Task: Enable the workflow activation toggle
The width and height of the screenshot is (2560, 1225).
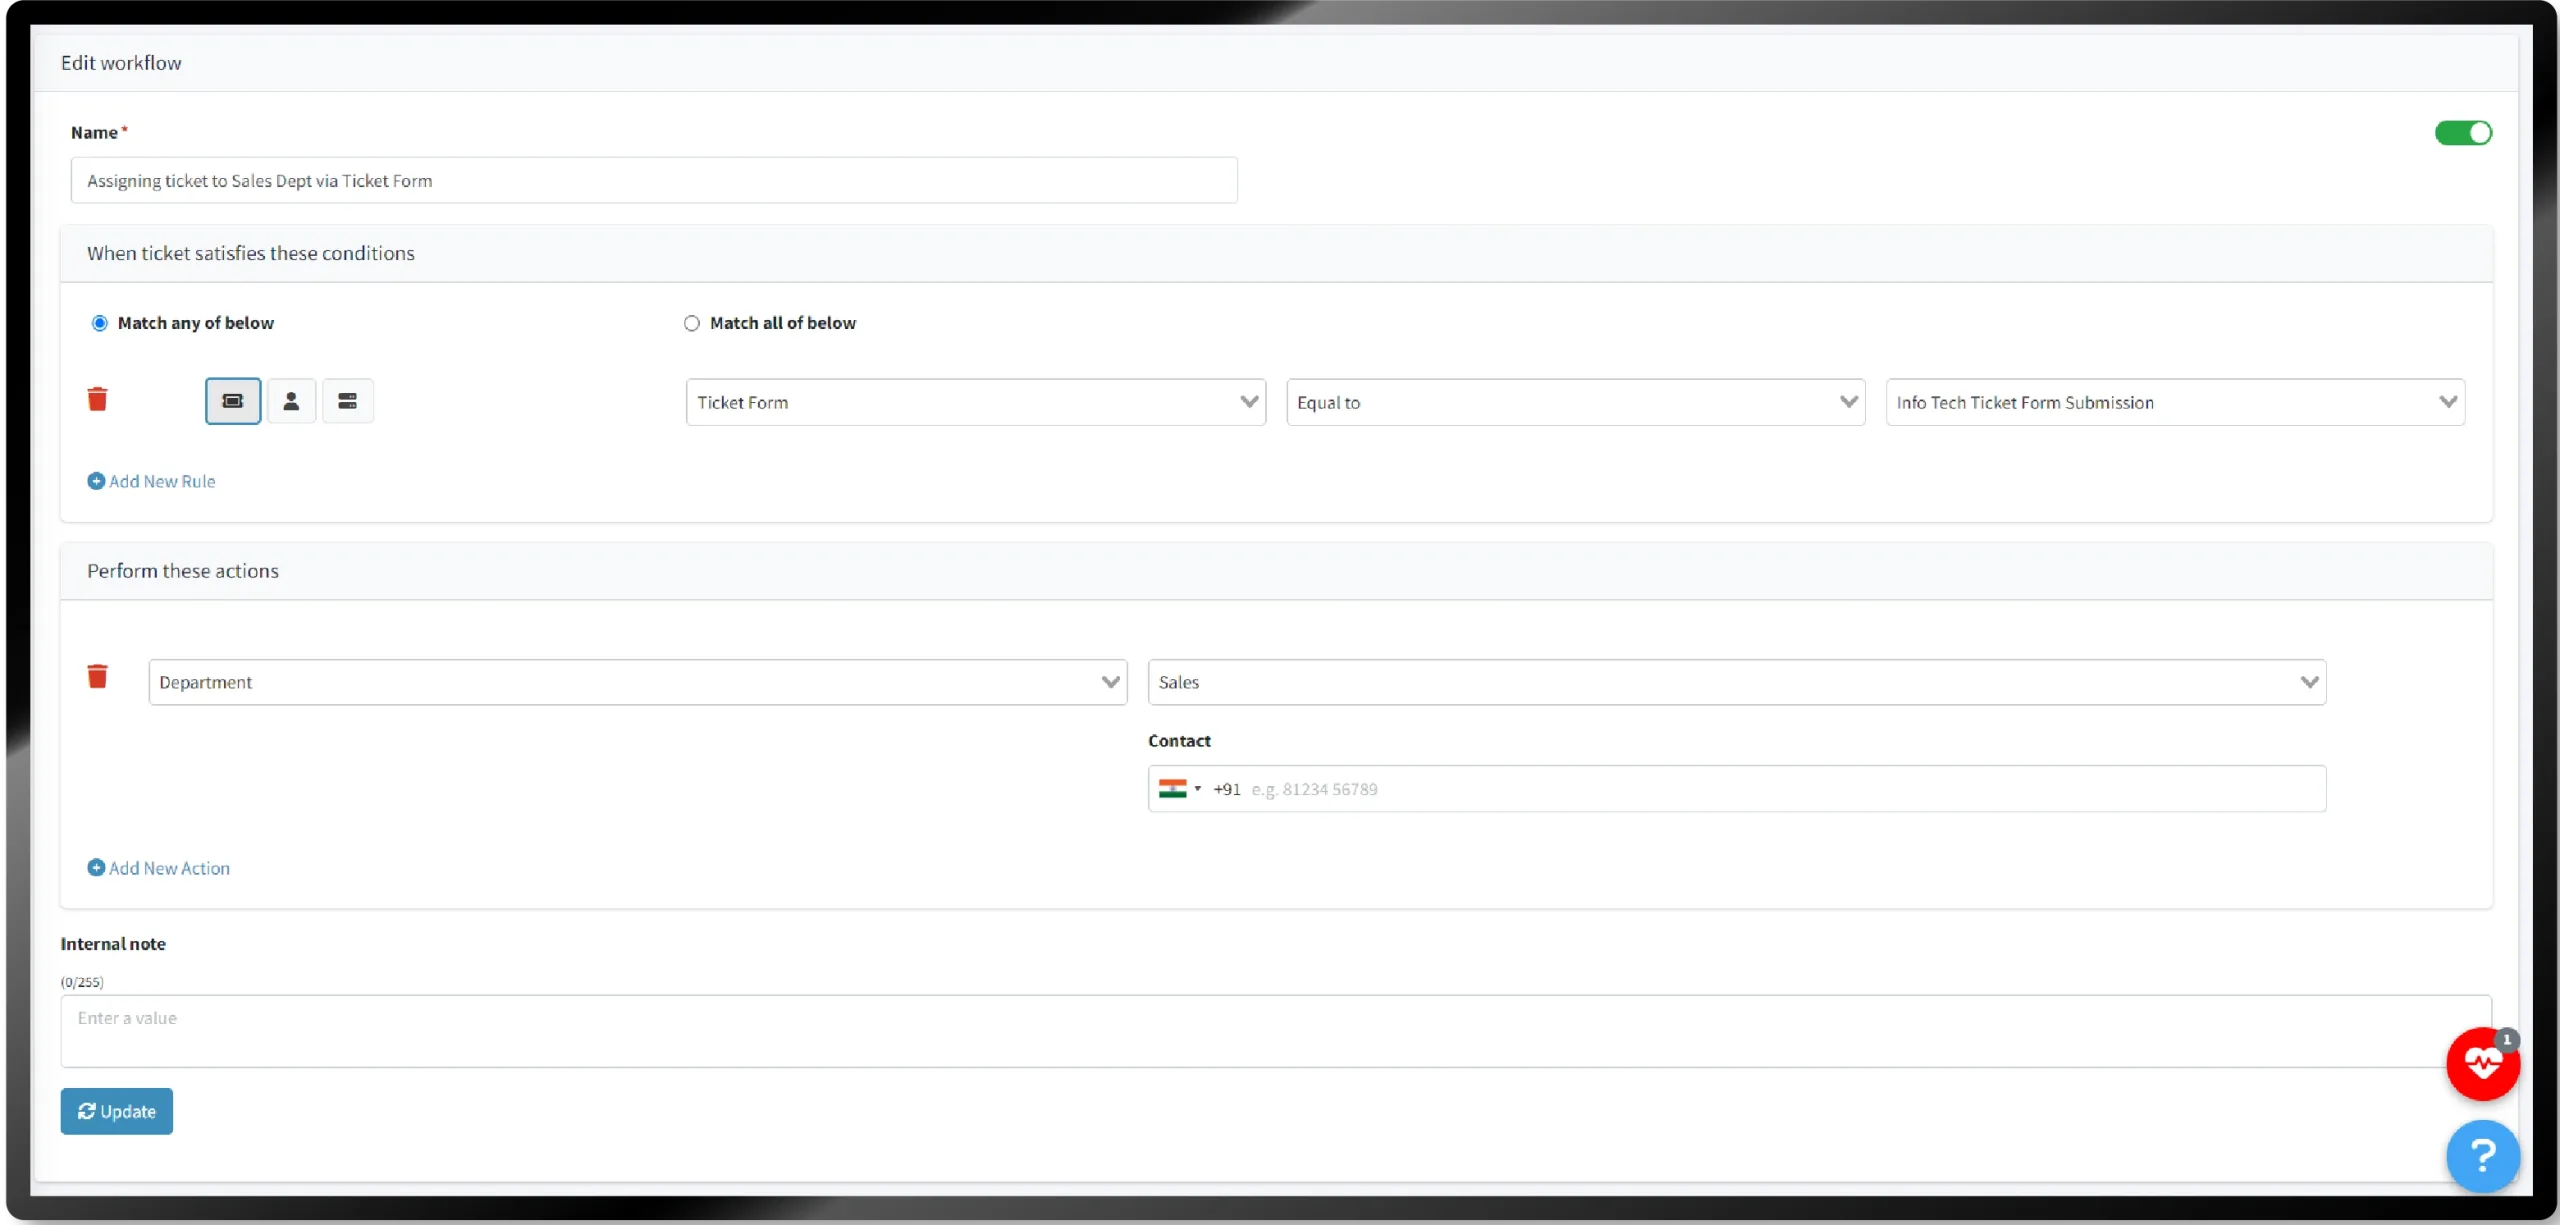Action: click(x=2463, y=132)
